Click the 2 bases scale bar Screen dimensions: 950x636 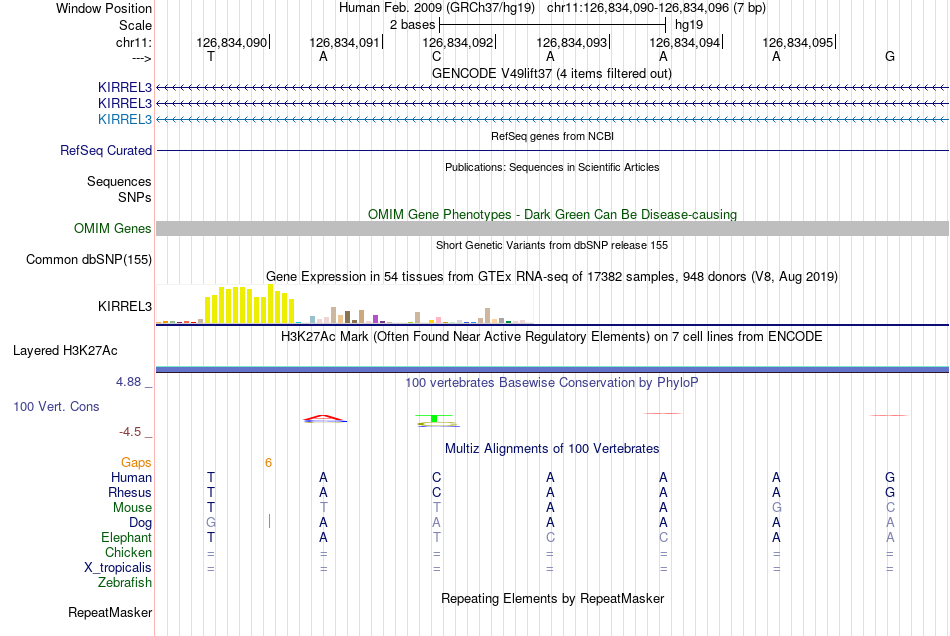[x=552, y=25]
